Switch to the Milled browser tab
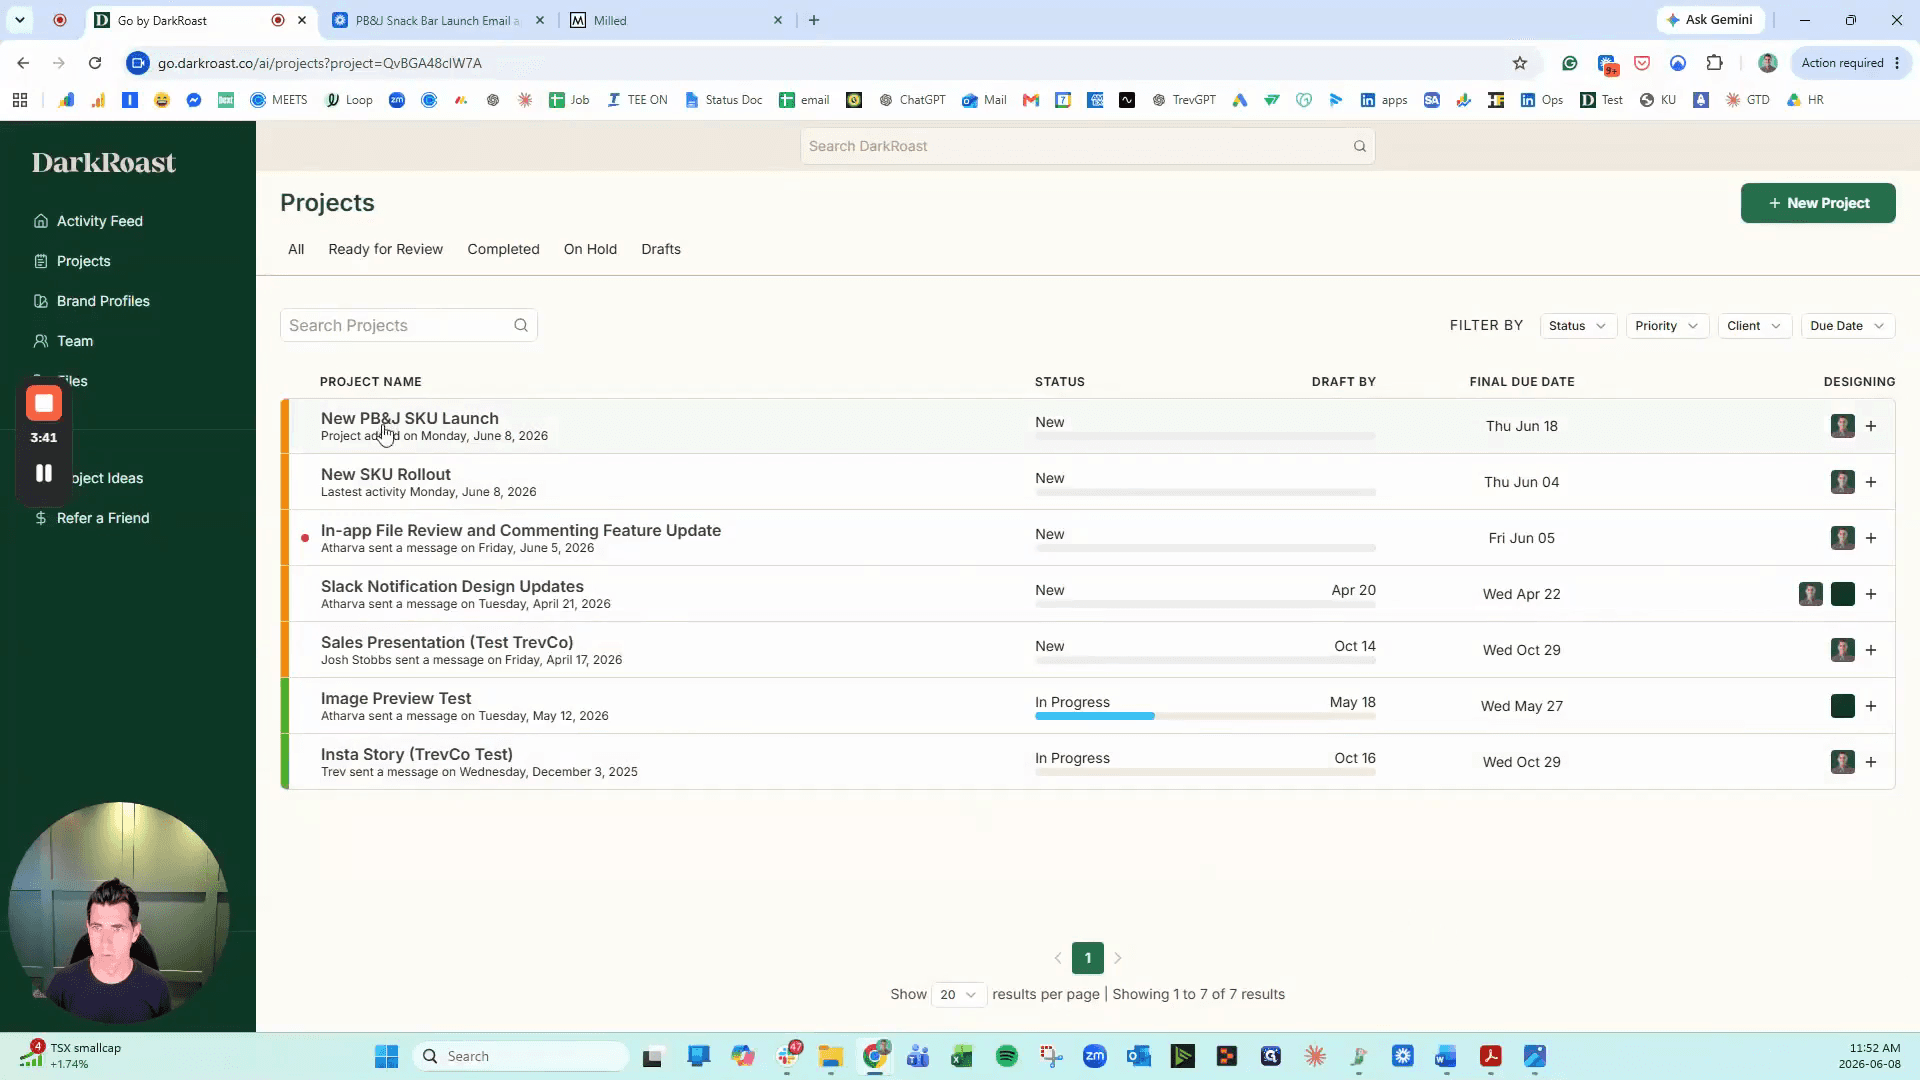Image resolution: width=1920 pixels, height=1080 pixels. coord(677,20)
